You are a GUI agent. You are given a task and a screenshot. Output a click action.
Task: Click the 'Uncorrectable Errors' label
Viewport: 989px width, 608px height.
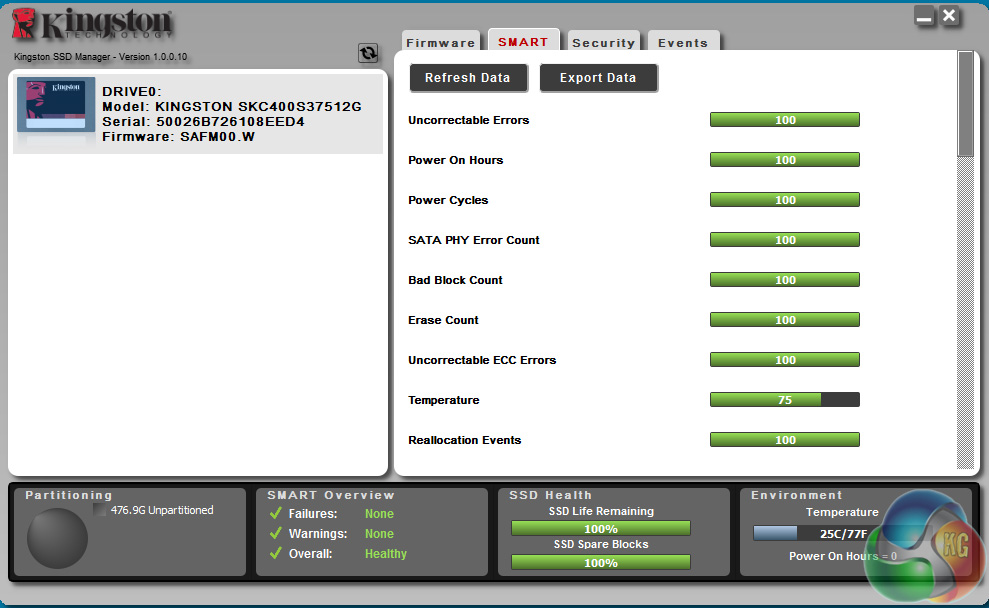[469, 120]
